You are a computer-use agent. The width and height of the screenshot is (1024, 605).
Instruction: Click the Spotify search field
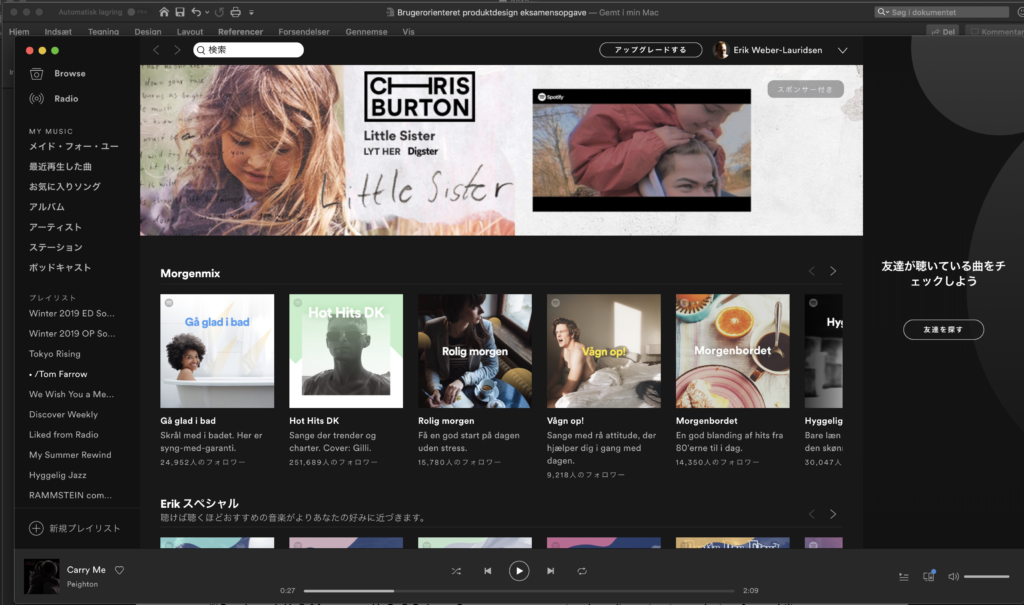[248, 50]
